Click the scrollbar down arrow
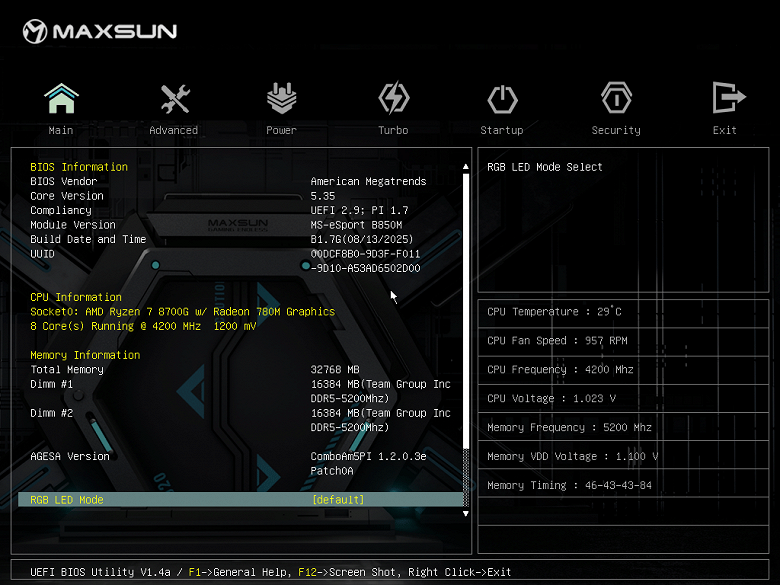Viewport: 780px width, 585px height. 465,513
